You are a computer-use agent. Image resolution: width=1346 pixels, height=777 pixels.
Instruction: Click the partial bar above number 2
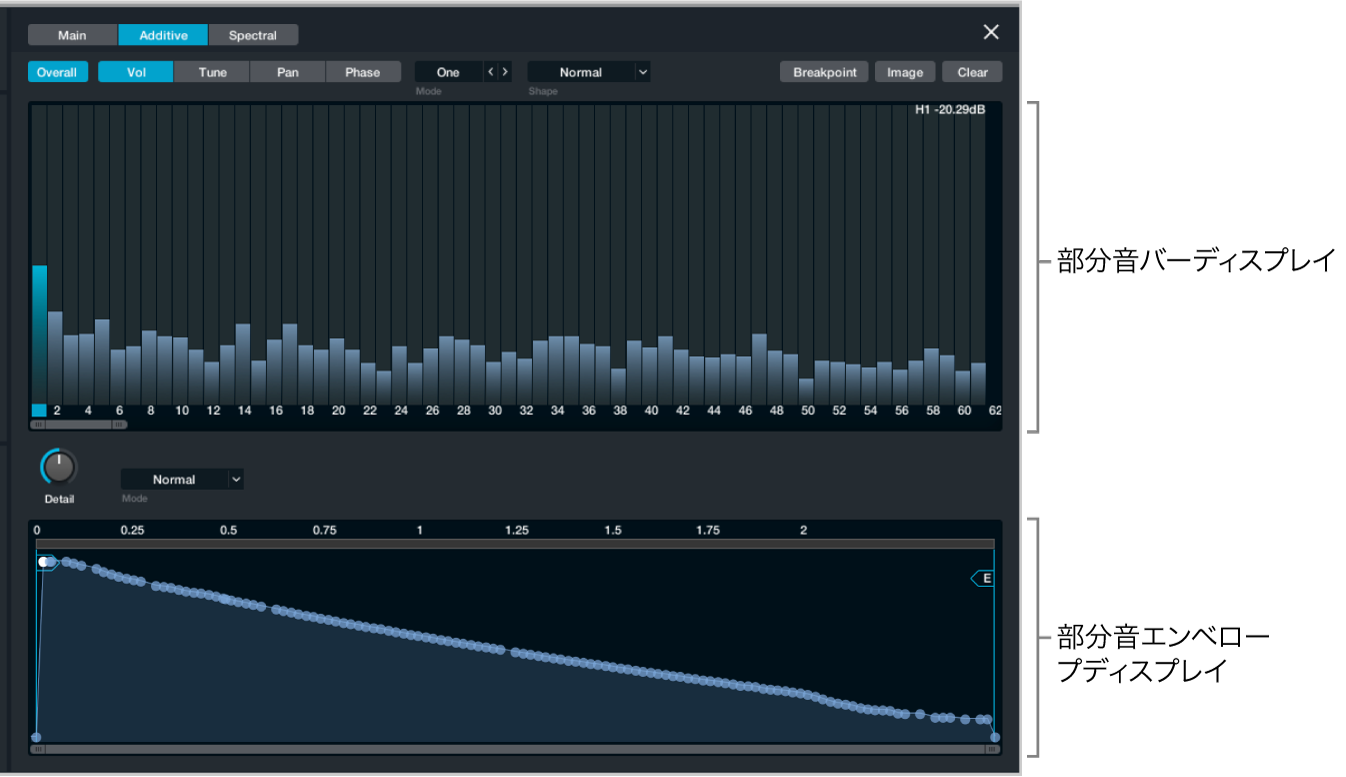coord(55,357)
